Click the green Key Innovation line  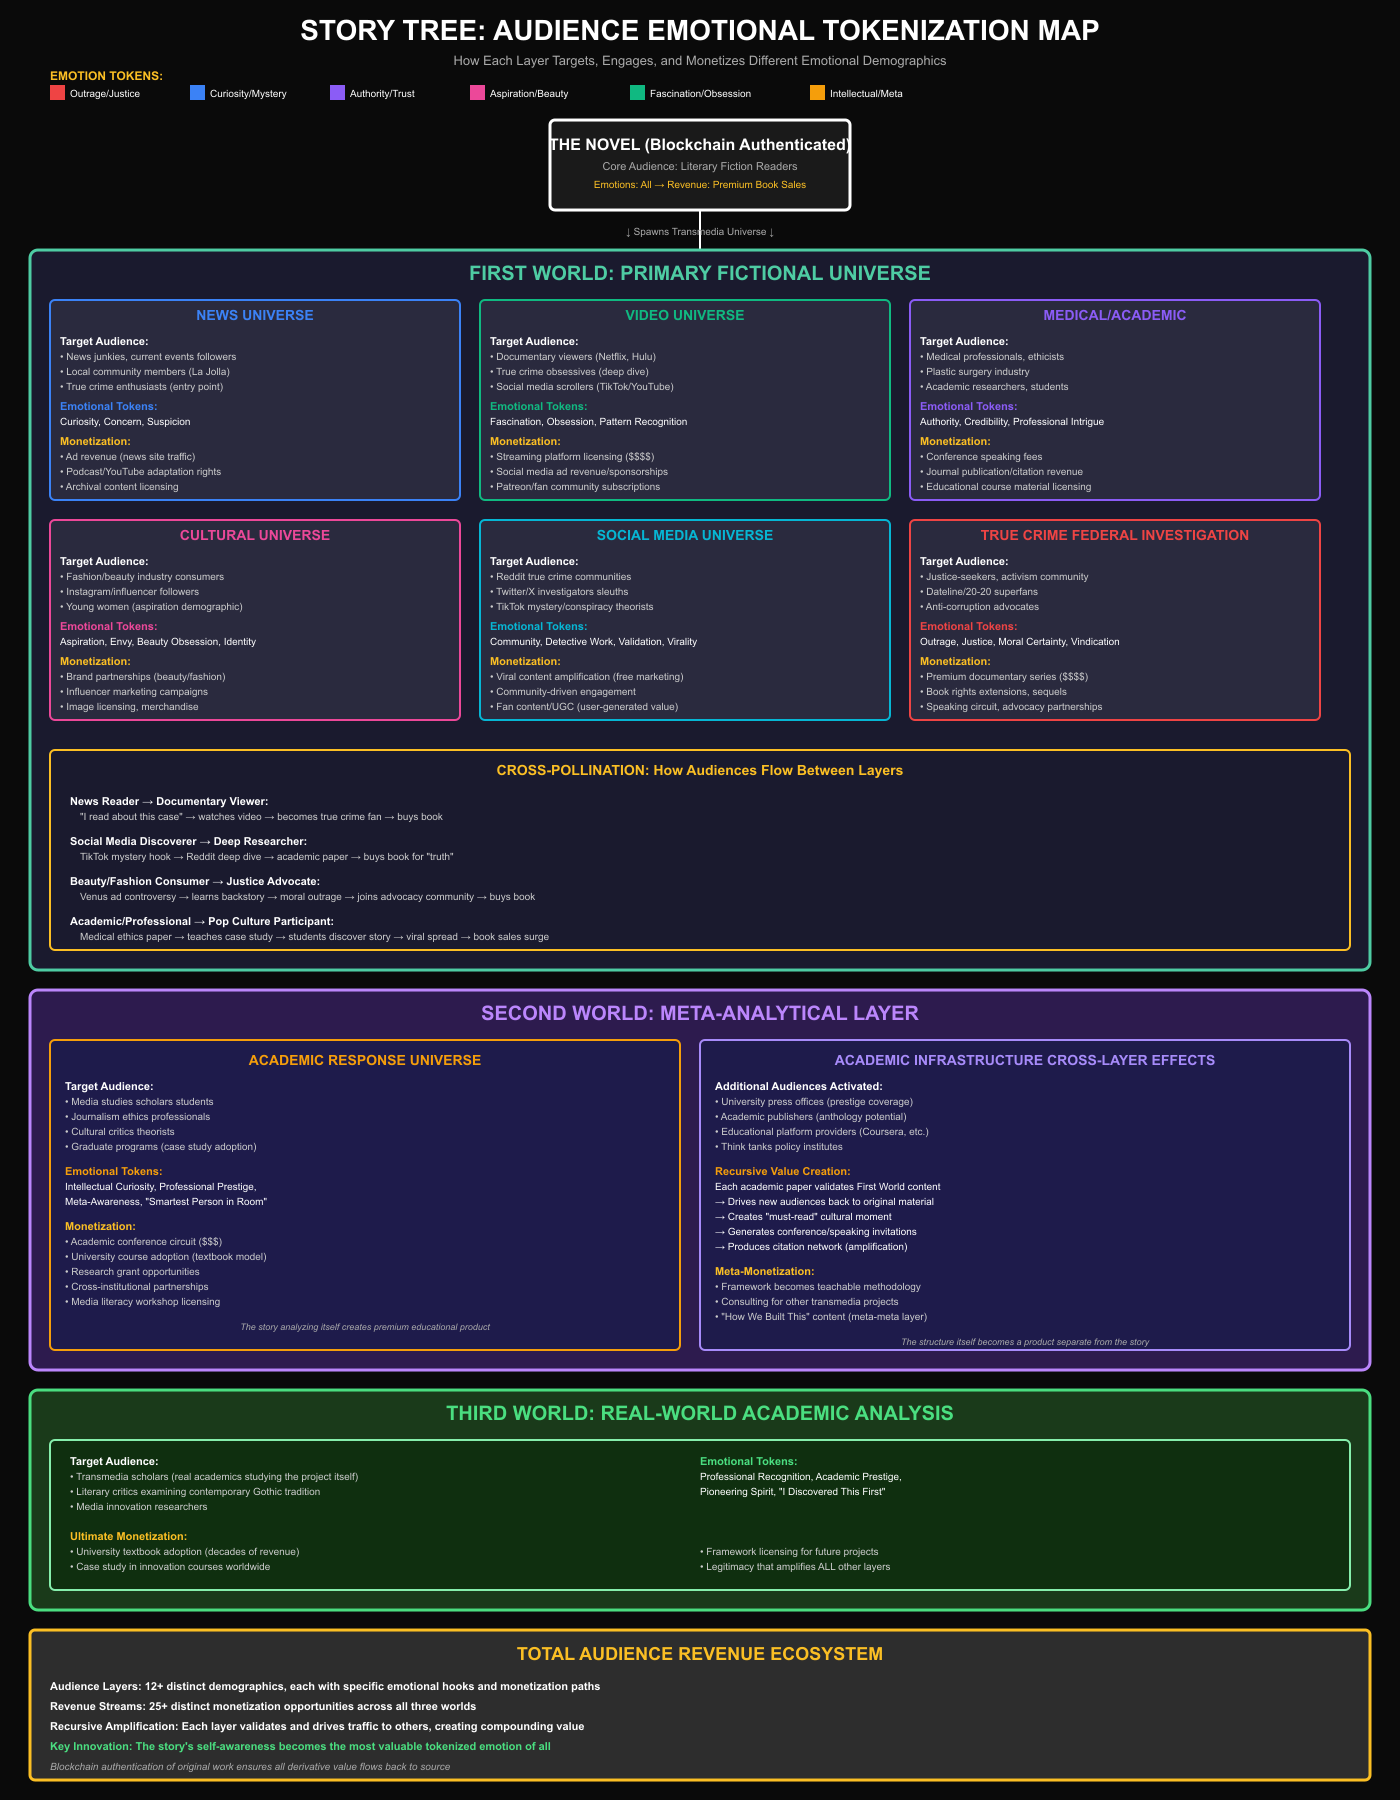click(300, 1746)
